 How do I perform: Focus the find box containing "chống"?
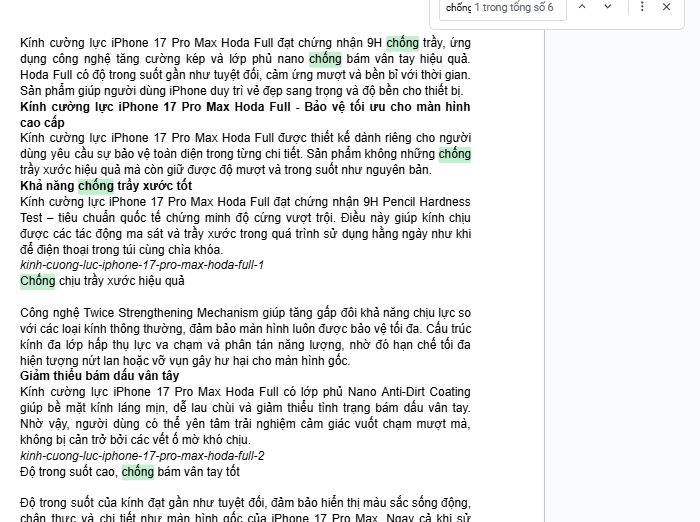click(503, 8)
